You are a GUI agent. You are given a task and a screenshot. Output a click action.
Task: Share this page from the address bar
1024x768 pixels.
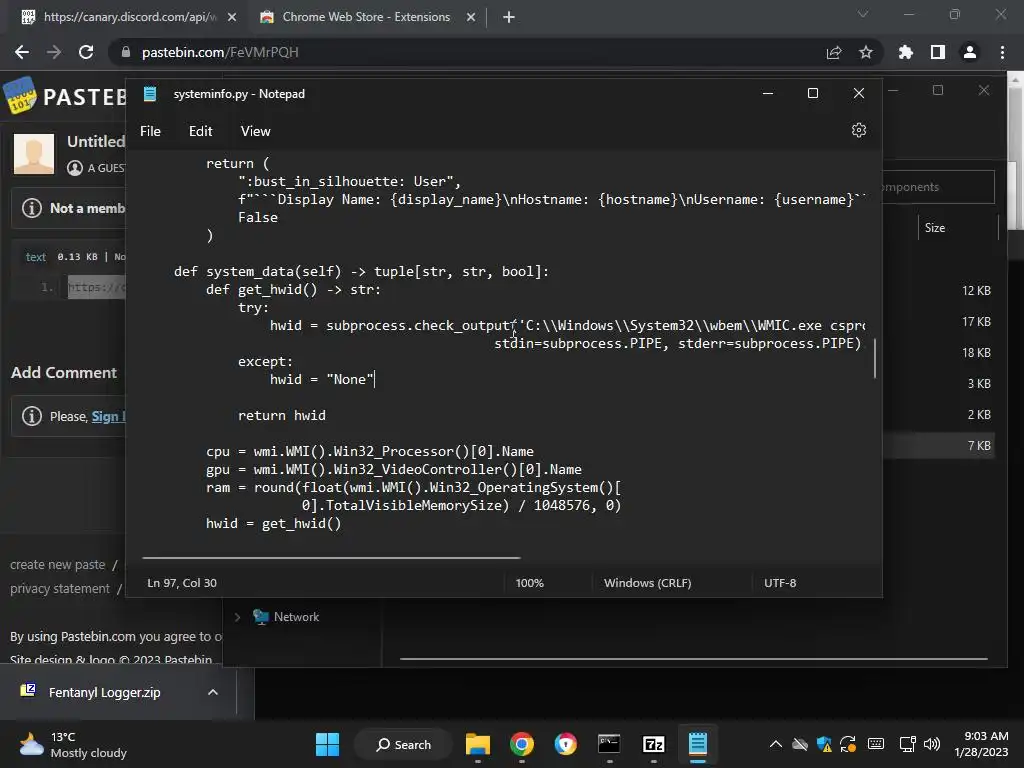point(834,52)
